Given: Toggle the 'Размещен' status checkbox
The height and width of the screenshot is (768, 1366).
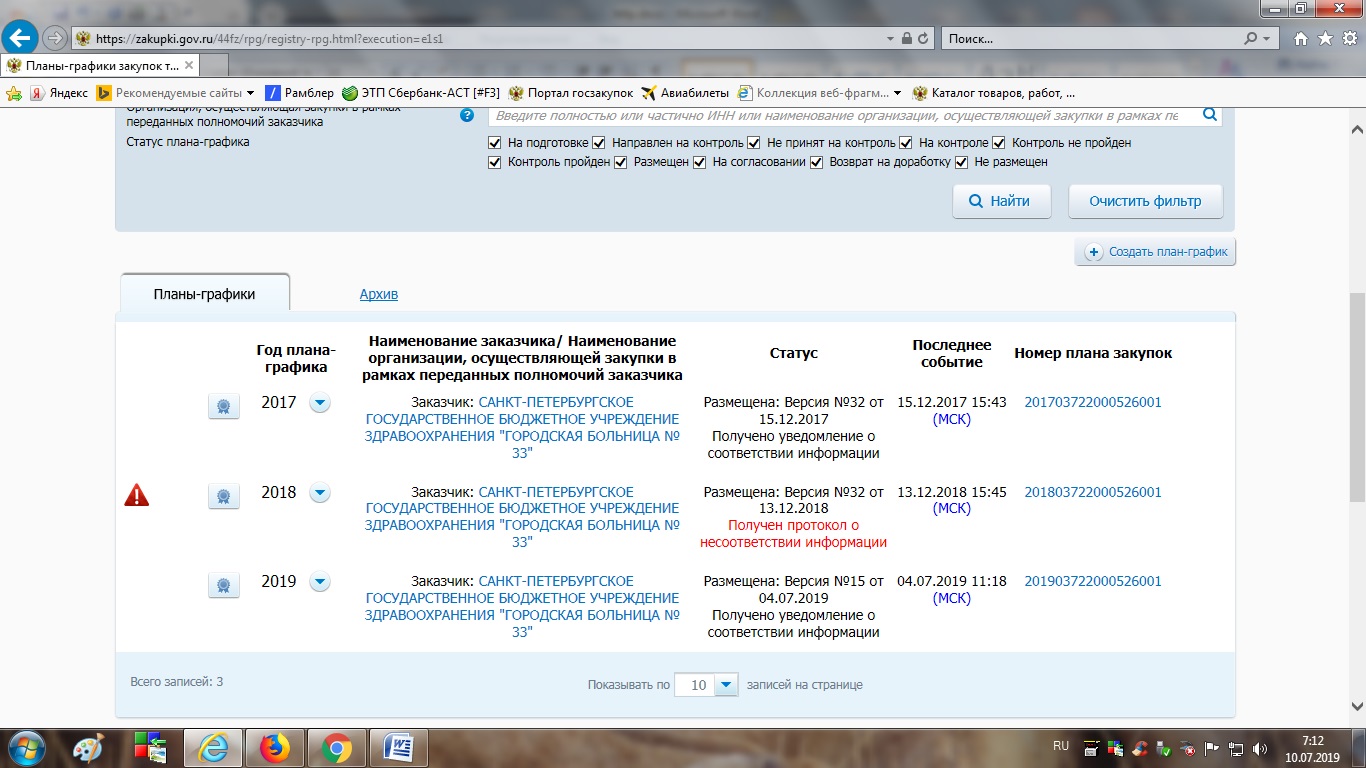Looking at the screenshot, I should point(621,162).
